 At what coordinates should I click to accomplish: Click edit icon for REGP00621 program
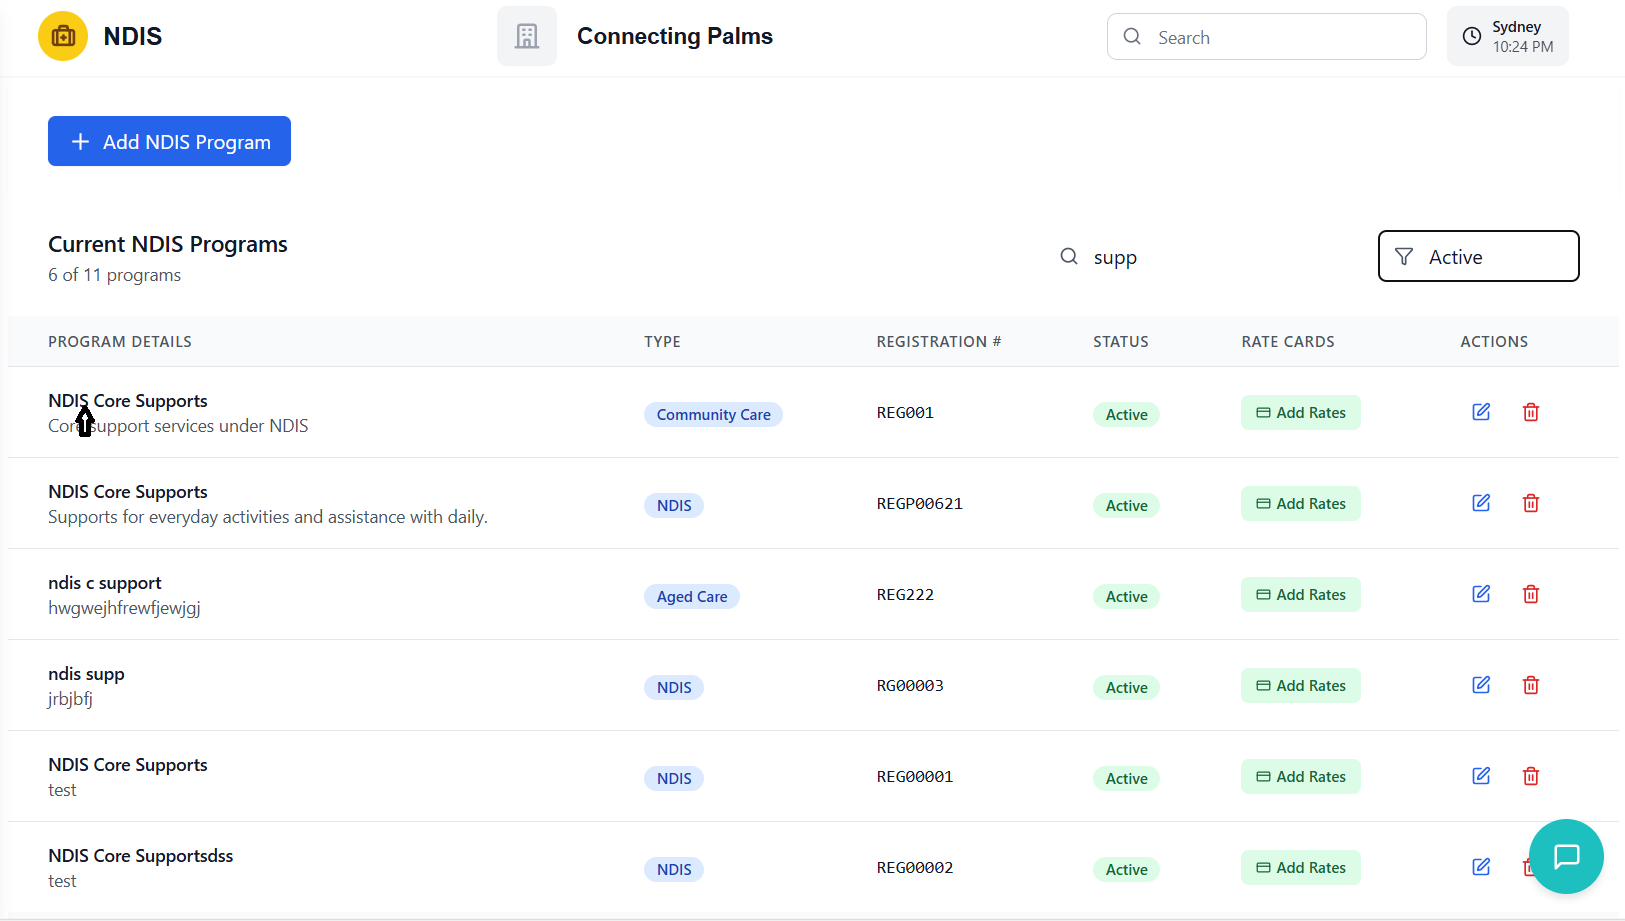coord(1481,503)
